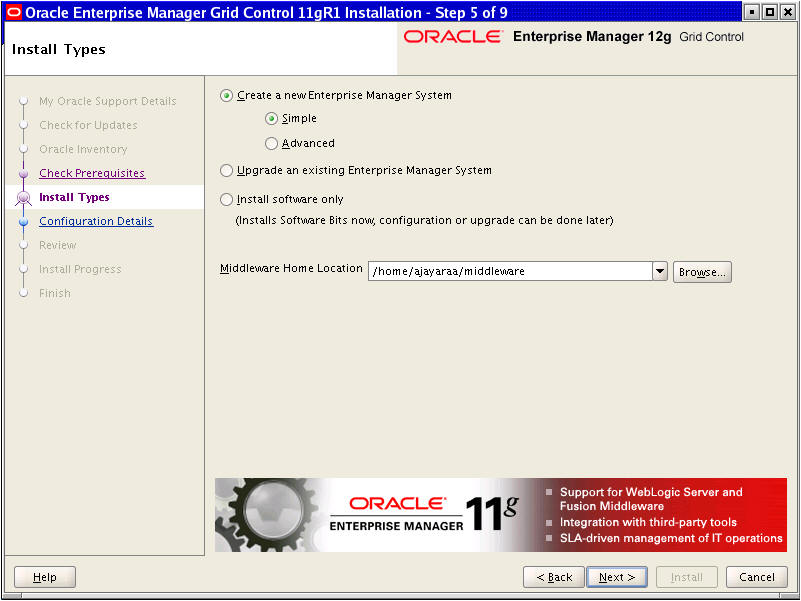Click the Browse... button

[x=702, y=272]
